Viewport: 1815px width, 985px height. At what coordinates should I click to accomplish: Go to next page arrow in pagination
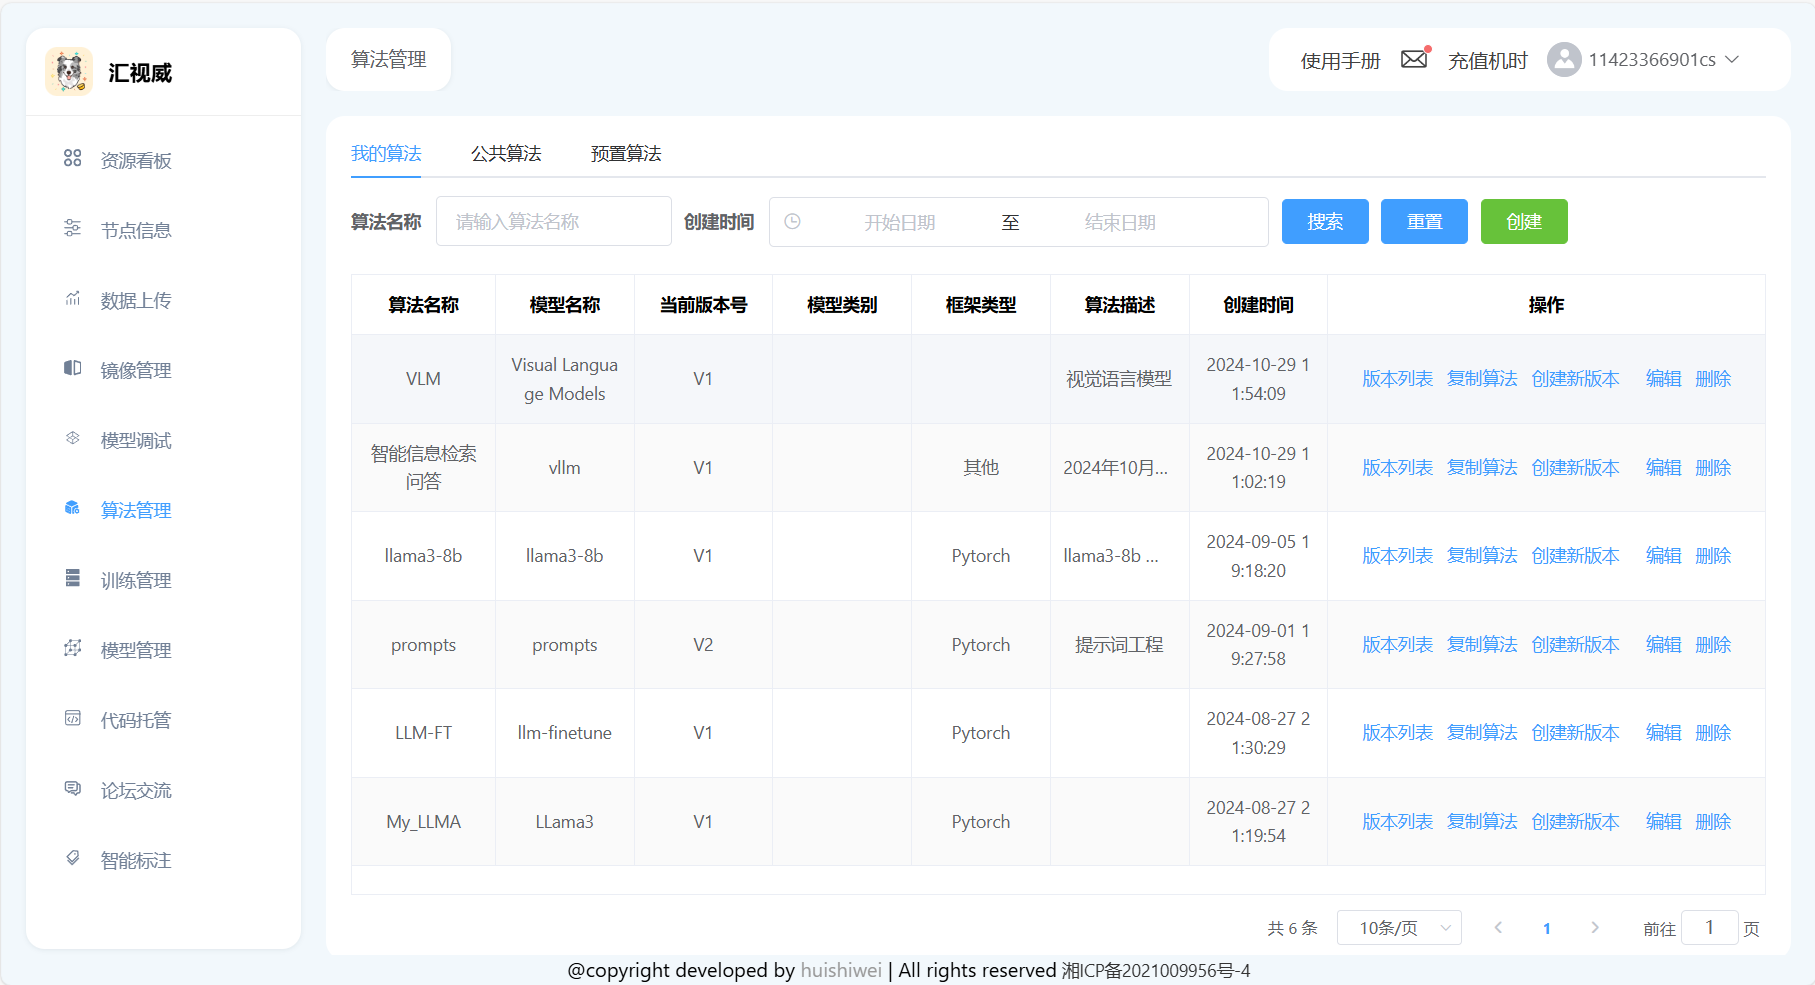[1595, 928]
